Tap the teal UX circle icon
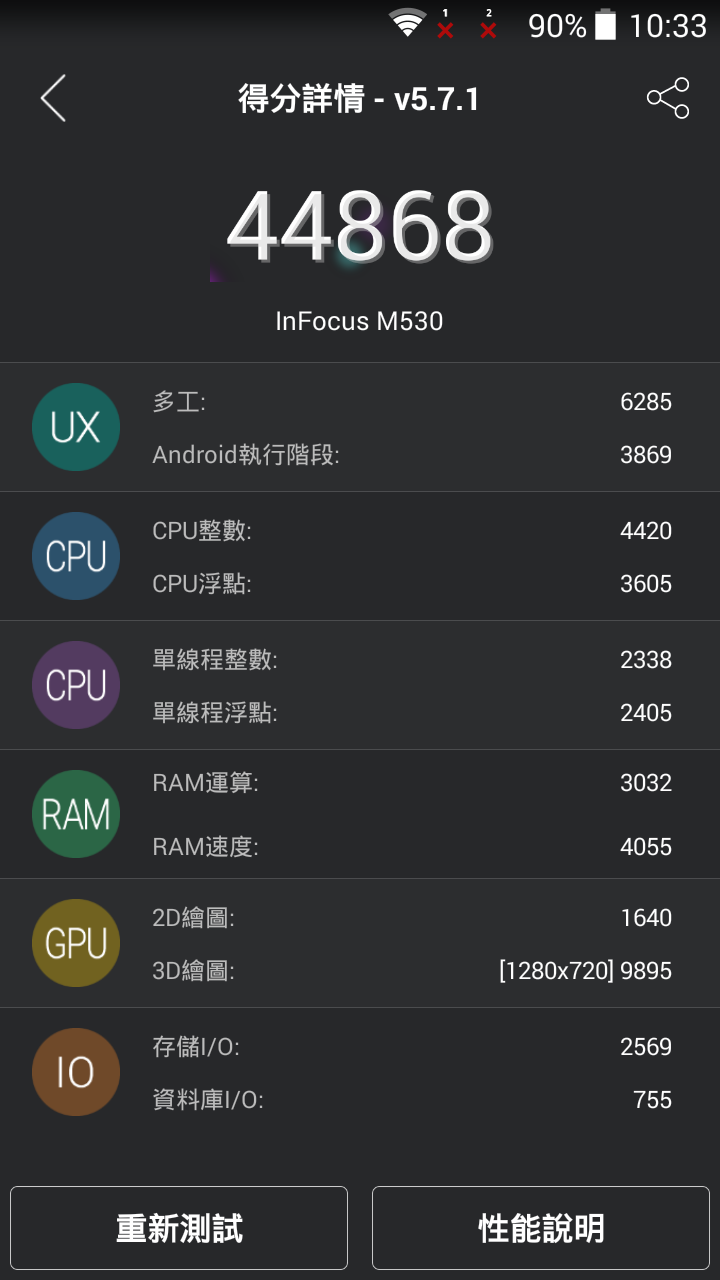 [x=76, y=427]
